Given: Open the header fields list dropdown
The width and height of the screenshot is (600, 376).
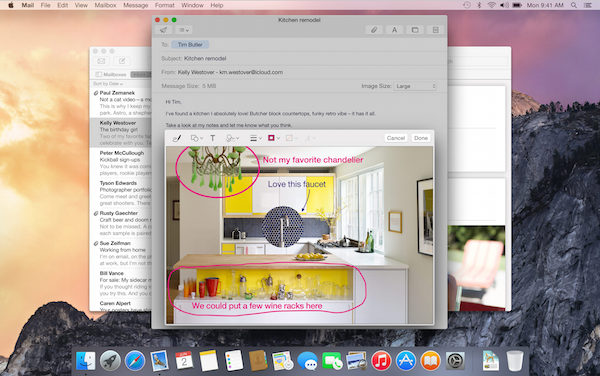Looking at the screenshot, I should click(184, 30).
